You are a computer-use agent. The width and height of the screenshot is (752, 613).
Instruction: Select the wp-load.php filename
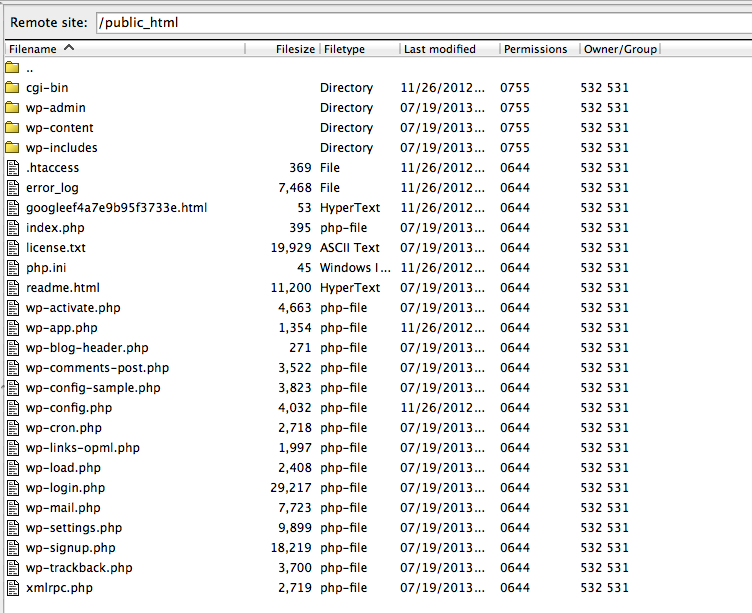[63, 468]
